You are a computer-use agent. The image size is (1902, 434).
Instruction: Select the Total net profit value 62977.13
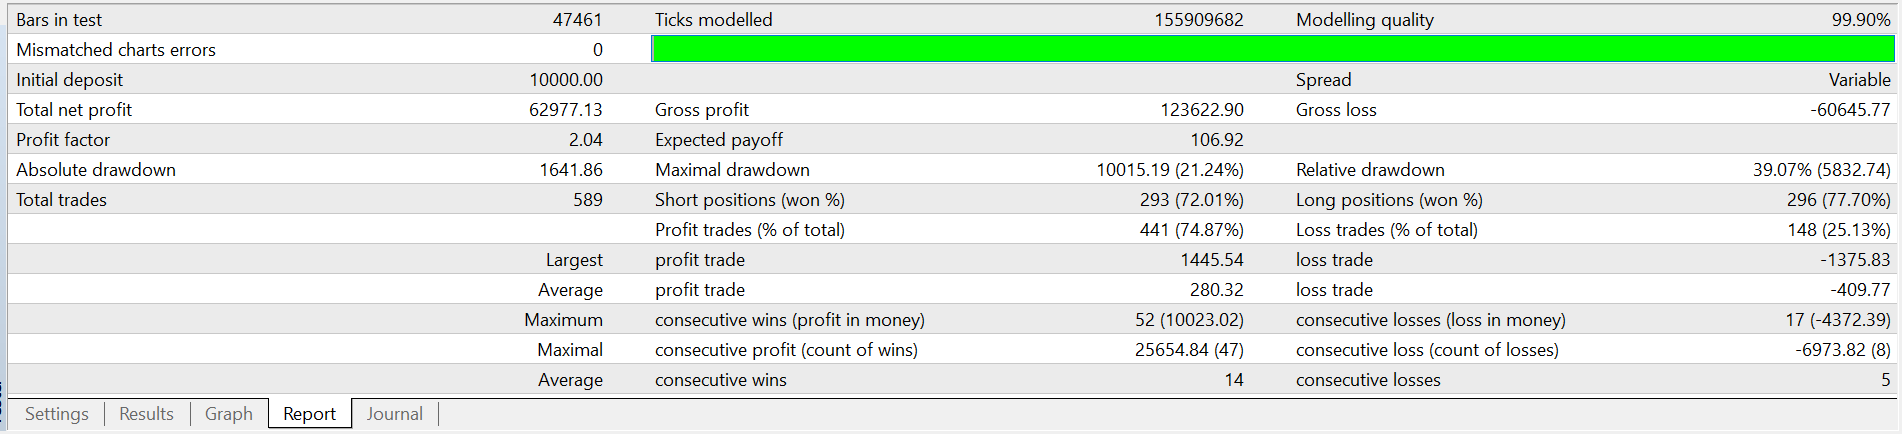[x=566, y=110]
